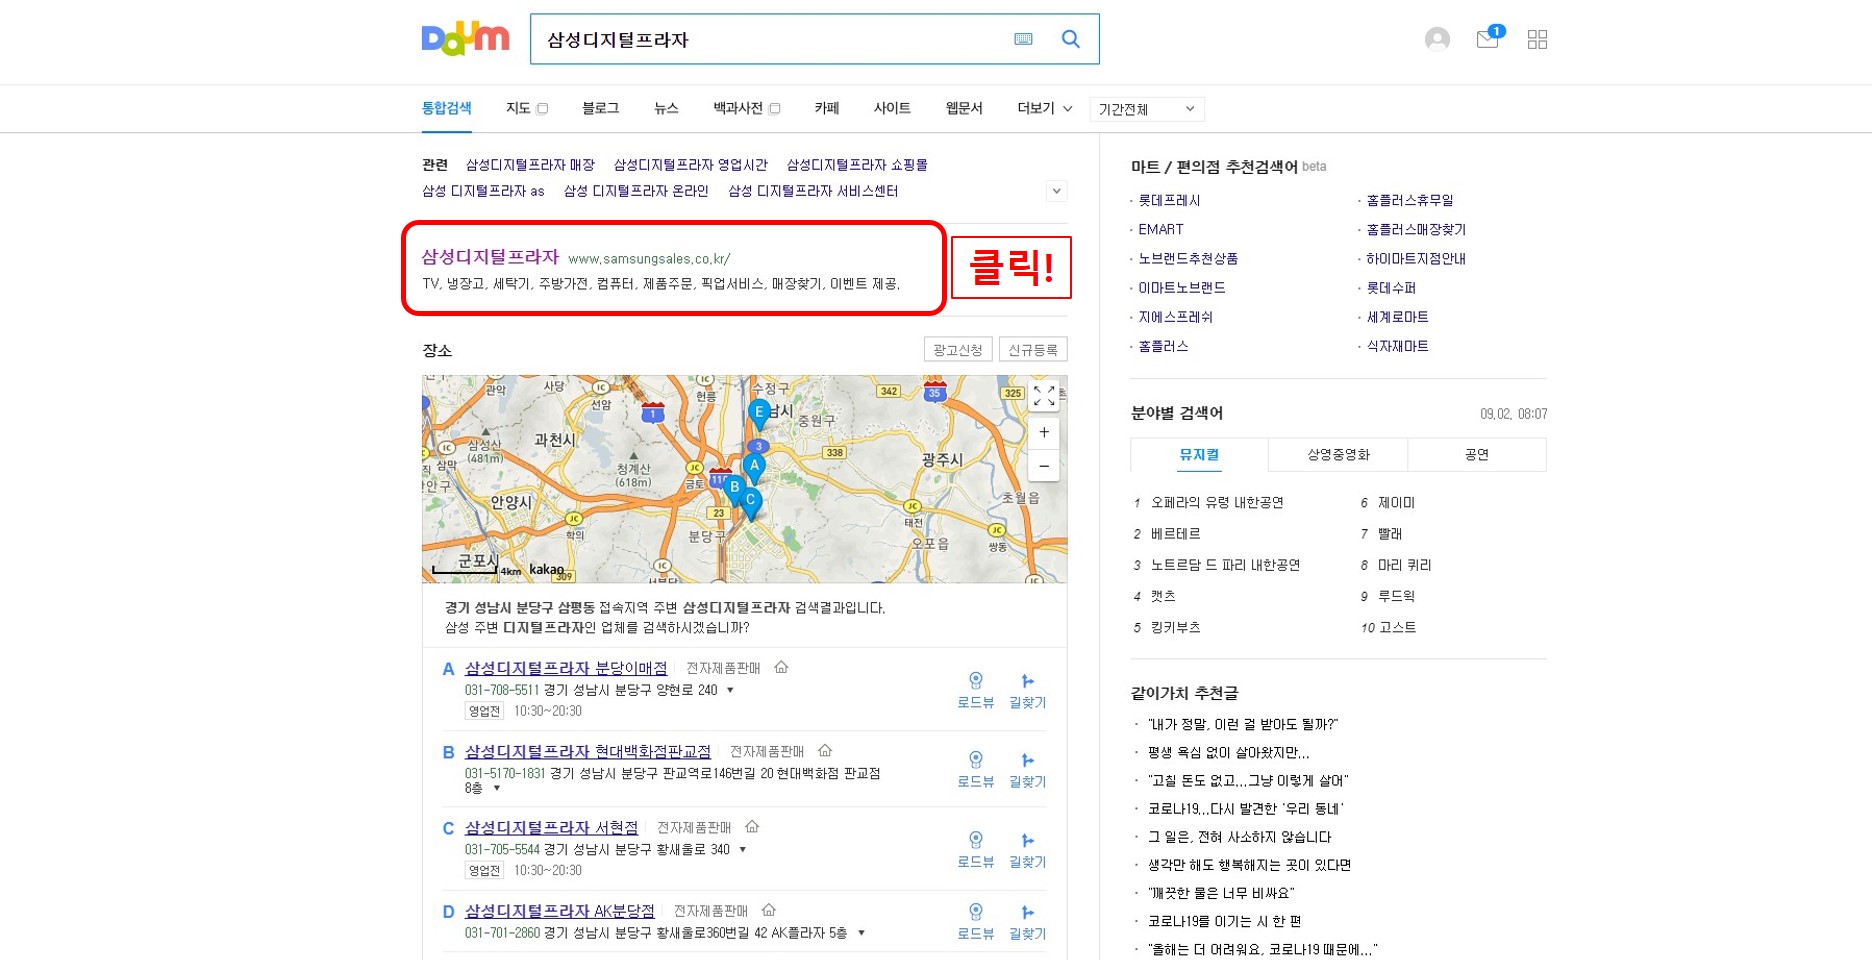1872x960 pixels.
Task: Click home icon next to 현대백화점판교점
Action: (825, 750)
